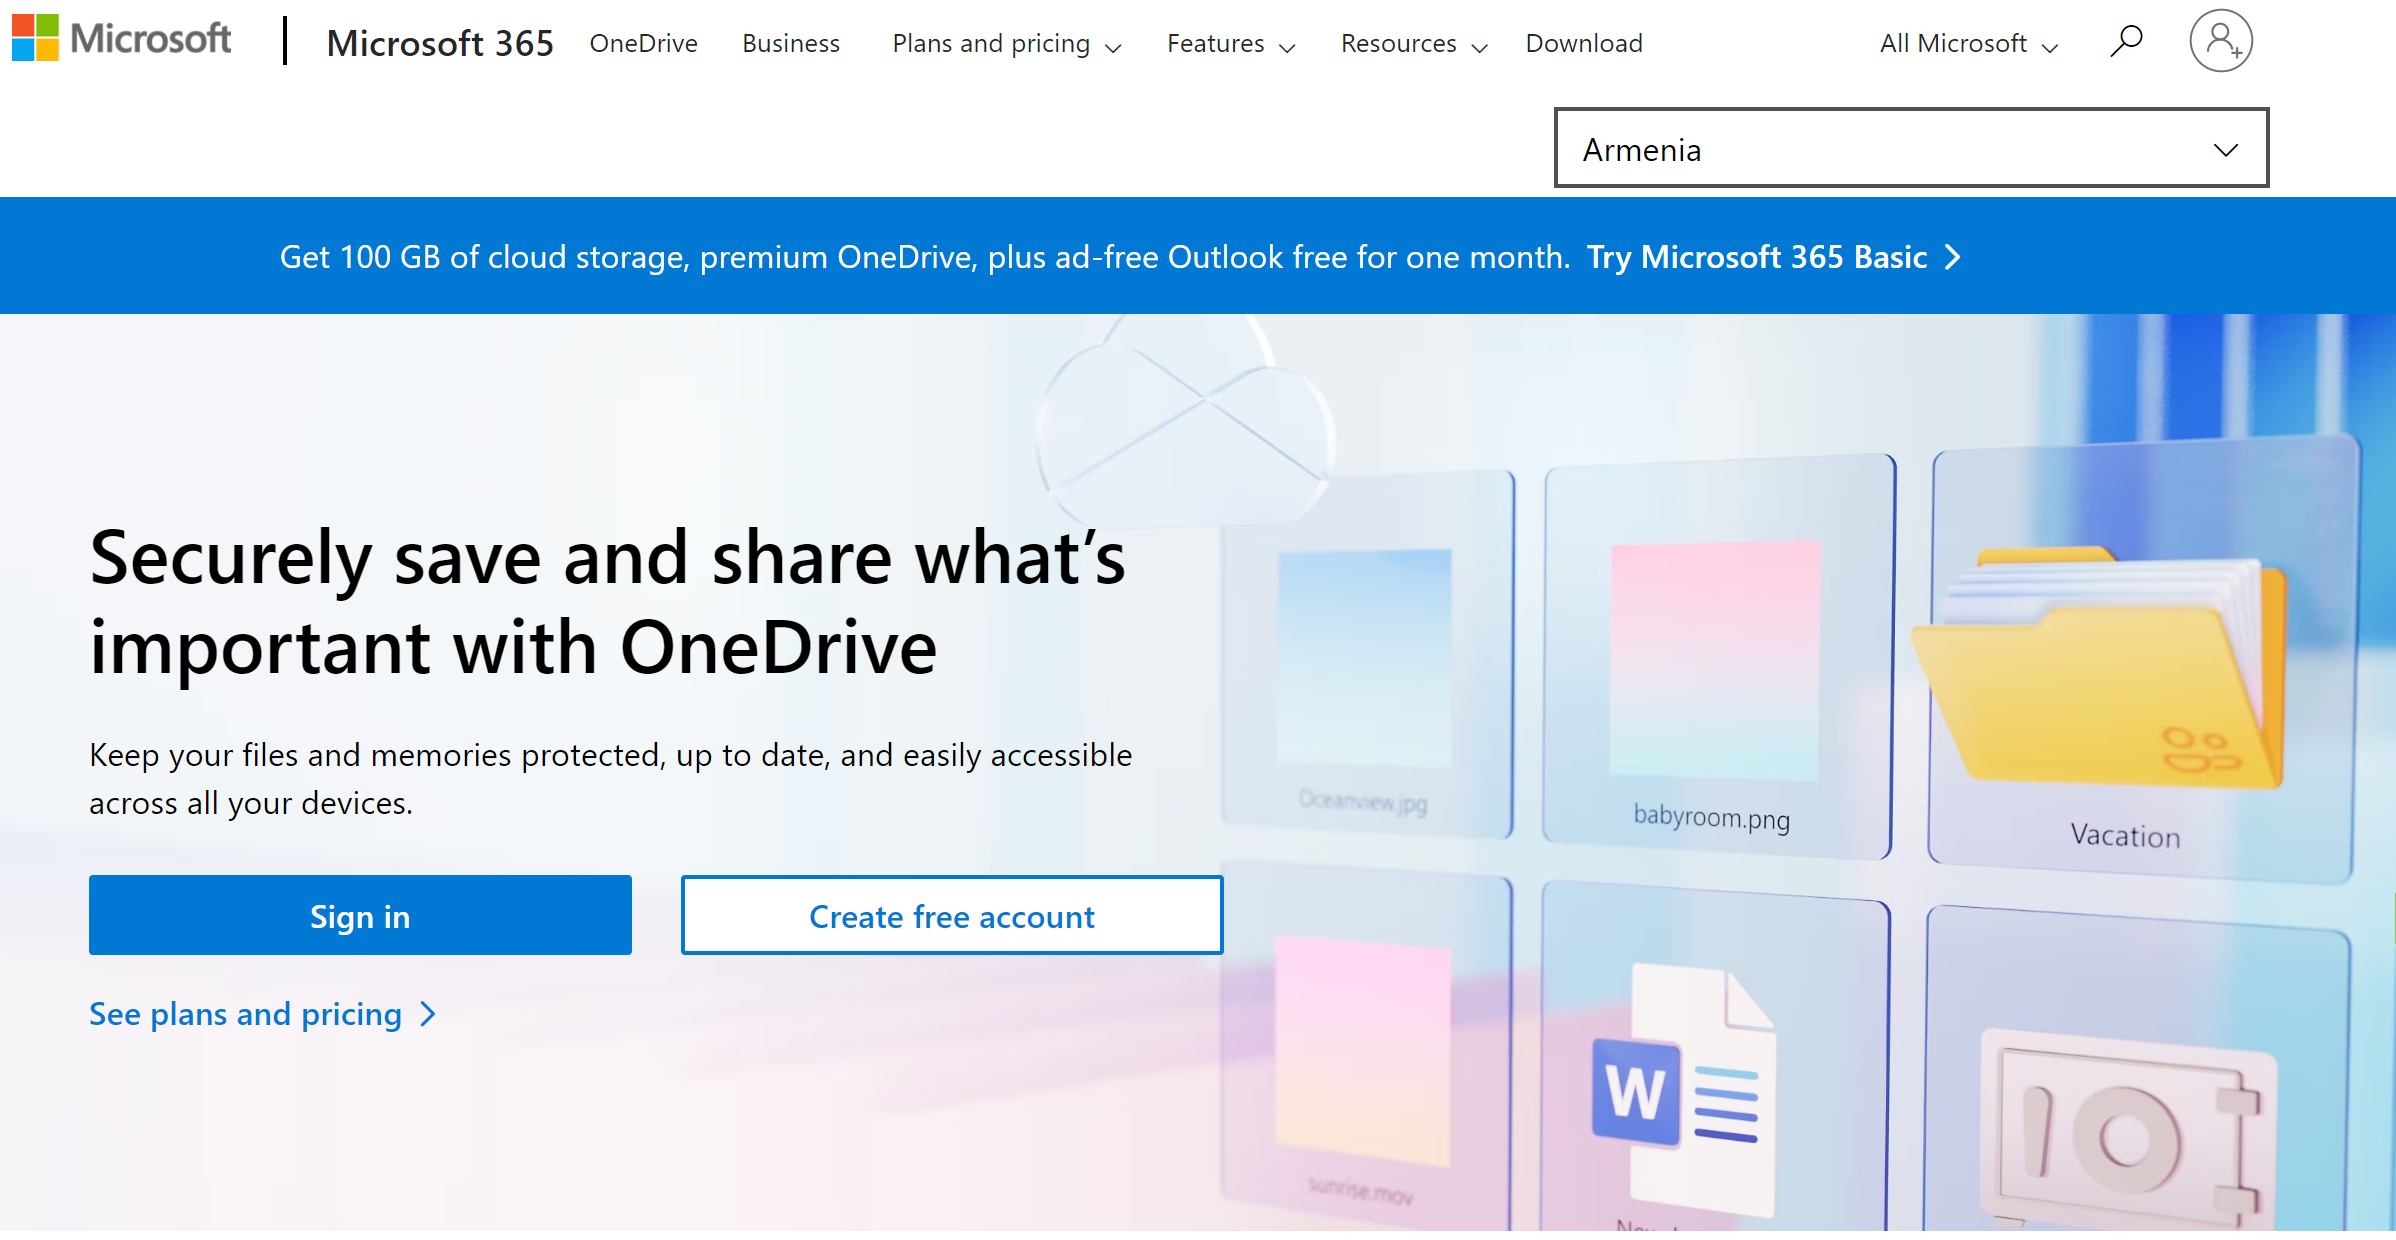Viewport: 2396px width, 1240px height.
Task: Open the Plans and pricing dropdown
Action: (x=1006, y=43)
